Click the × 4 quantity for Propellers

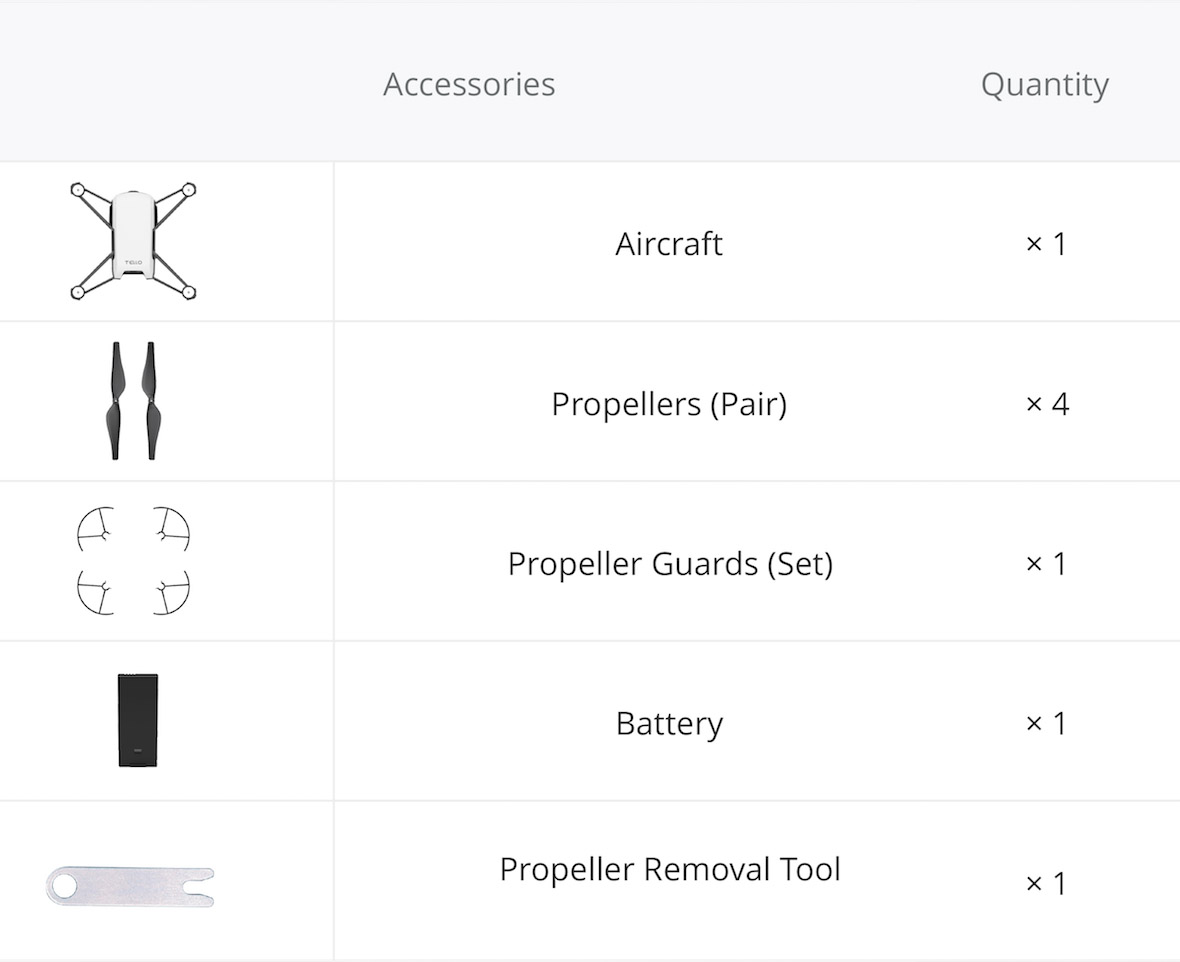tap(1047, 404)
